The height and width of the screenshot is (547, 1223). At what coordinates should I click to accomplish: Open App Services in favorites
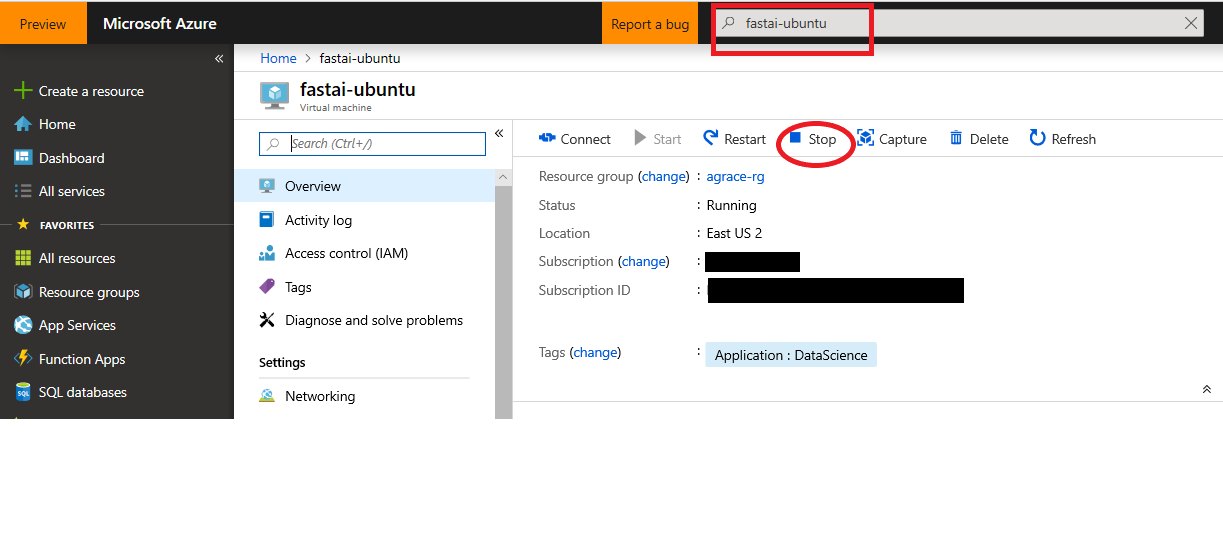(x=77, y=325)
